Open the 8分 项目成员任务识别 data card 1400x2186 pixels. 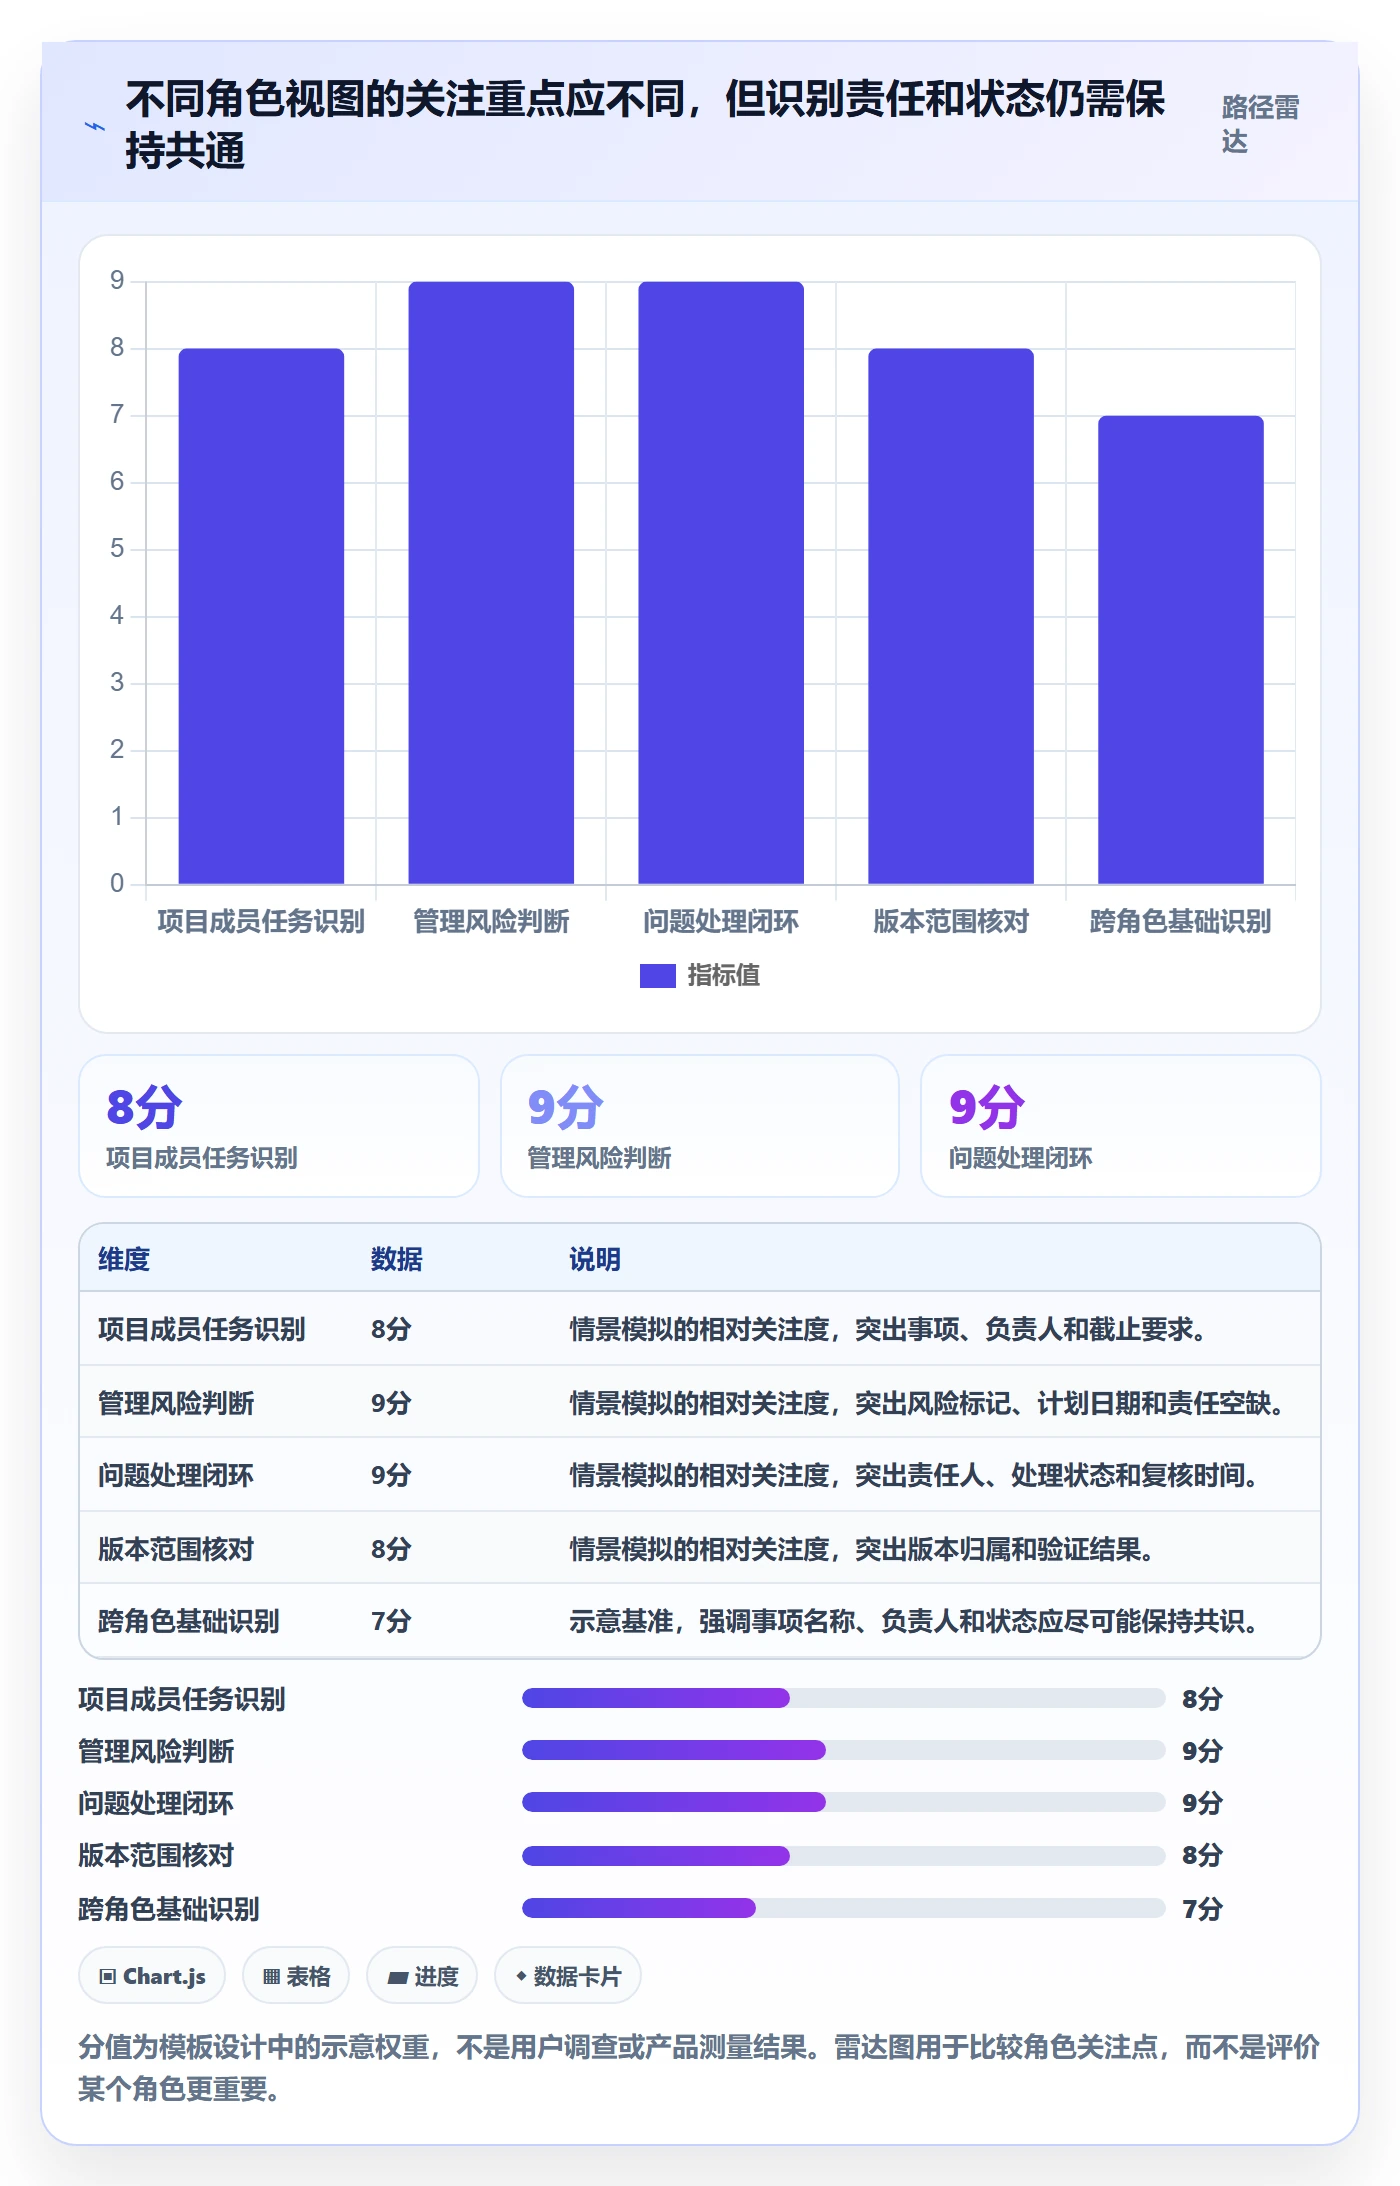click(279, 1126)
